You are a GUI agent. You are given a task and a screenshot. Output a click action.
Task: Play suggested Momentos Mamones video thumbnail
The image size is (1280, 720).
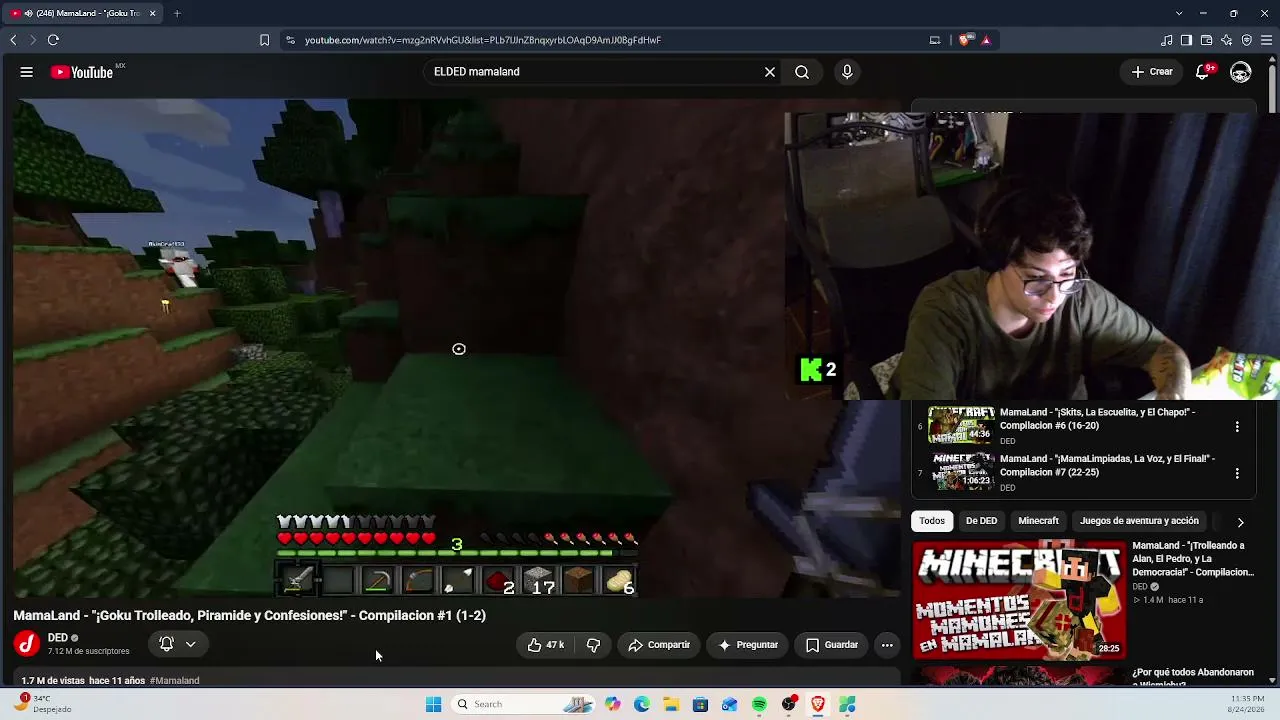(1019, 600)
